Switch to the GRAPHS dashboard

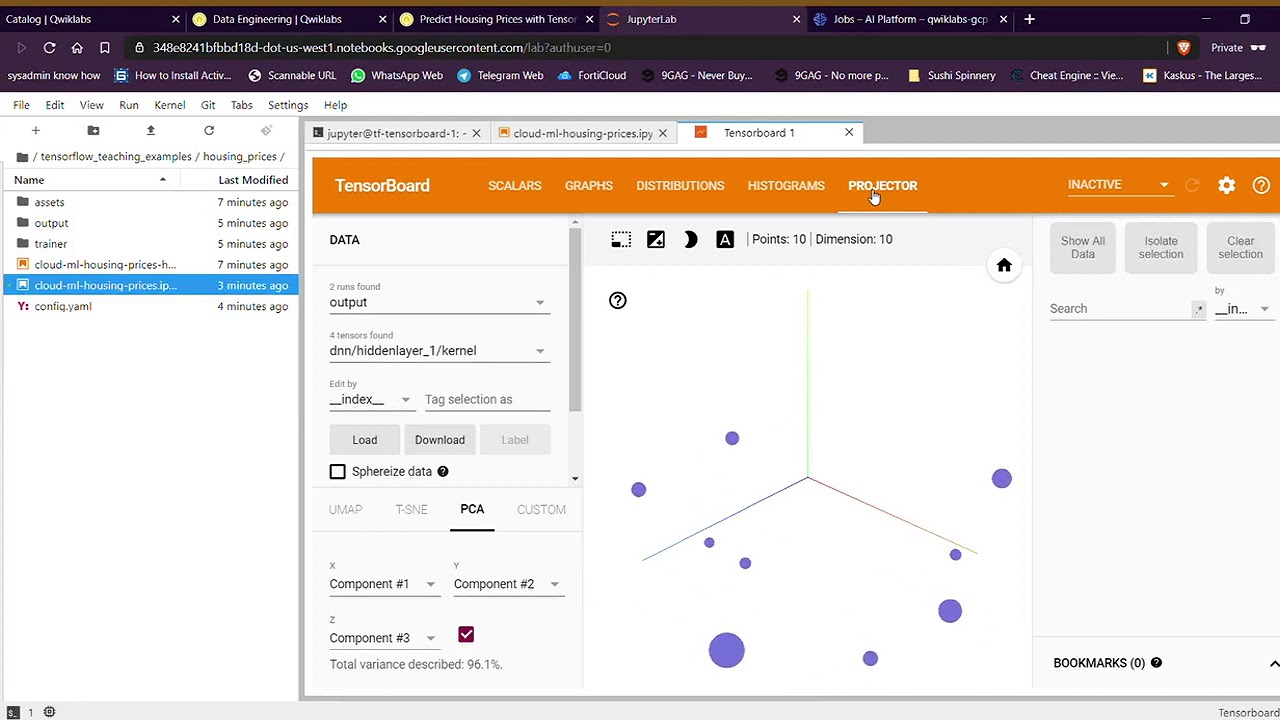tap(589, 186)
